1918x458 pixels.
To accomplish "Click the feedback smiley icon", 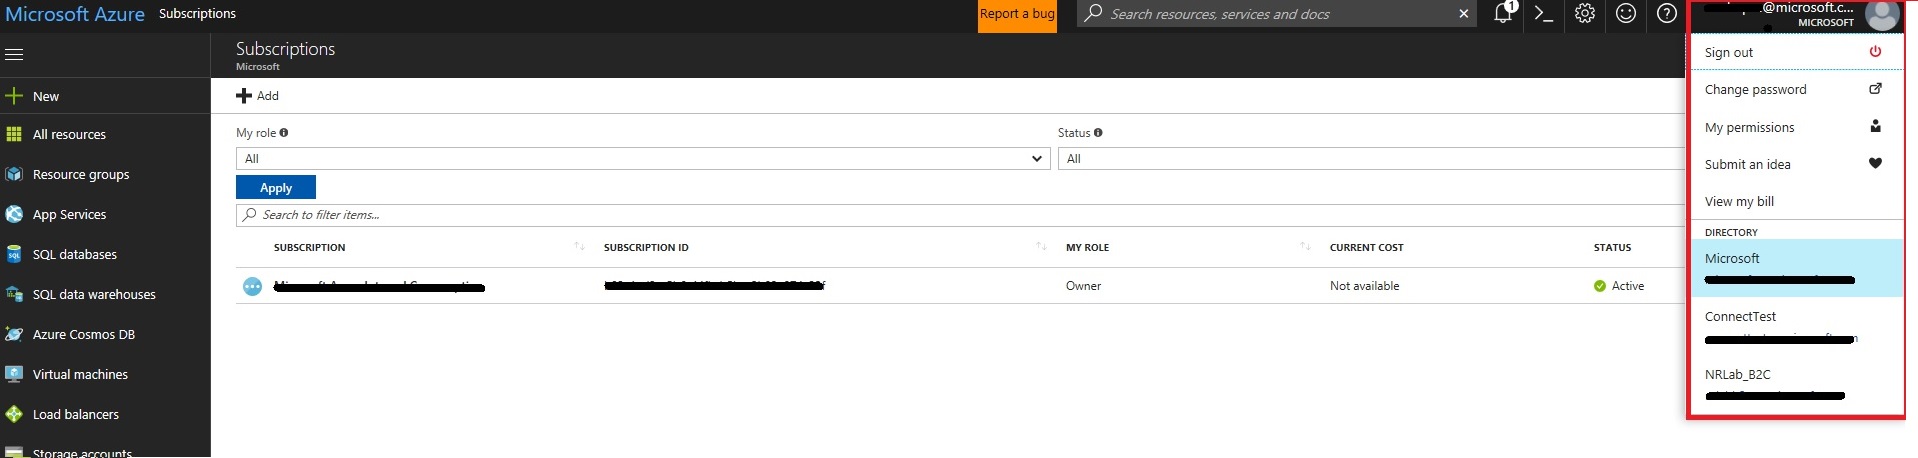I will pyautogui.click(x=1626, y=13).
